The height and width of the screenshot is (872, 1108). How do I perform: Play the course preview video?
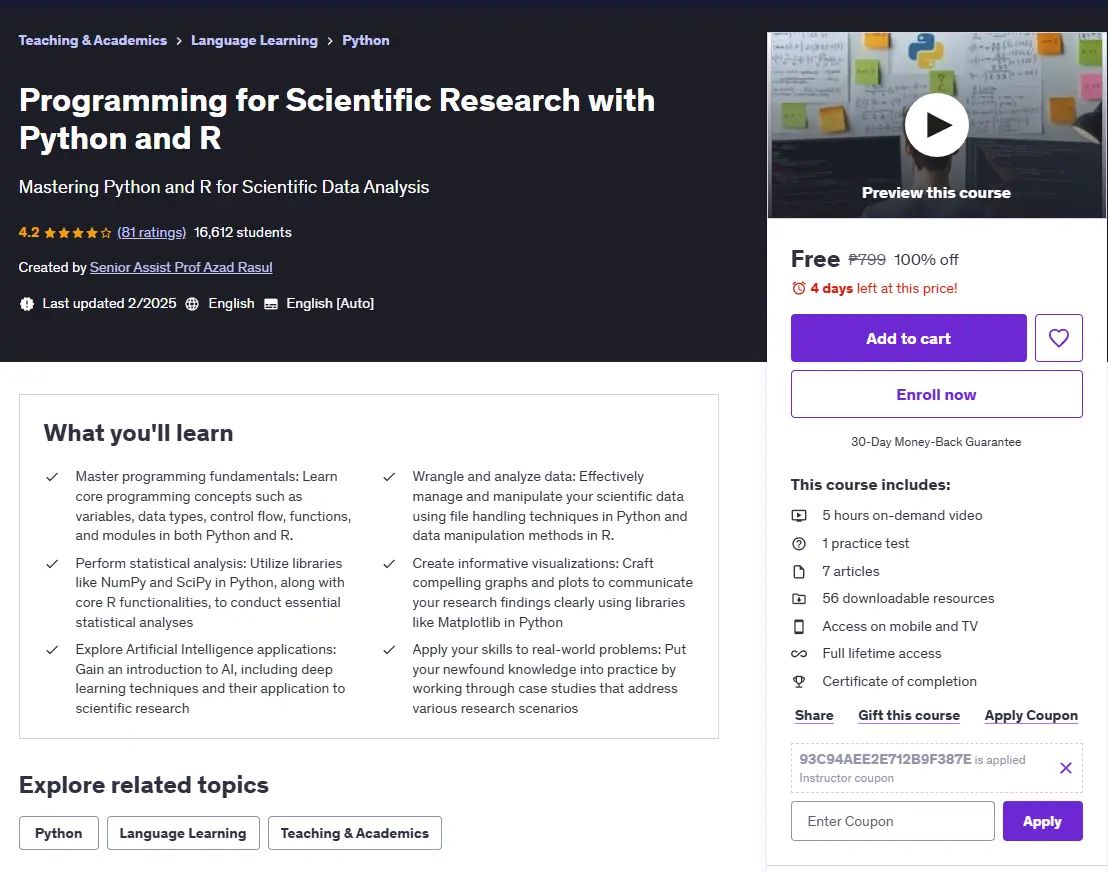pos(936,125)
